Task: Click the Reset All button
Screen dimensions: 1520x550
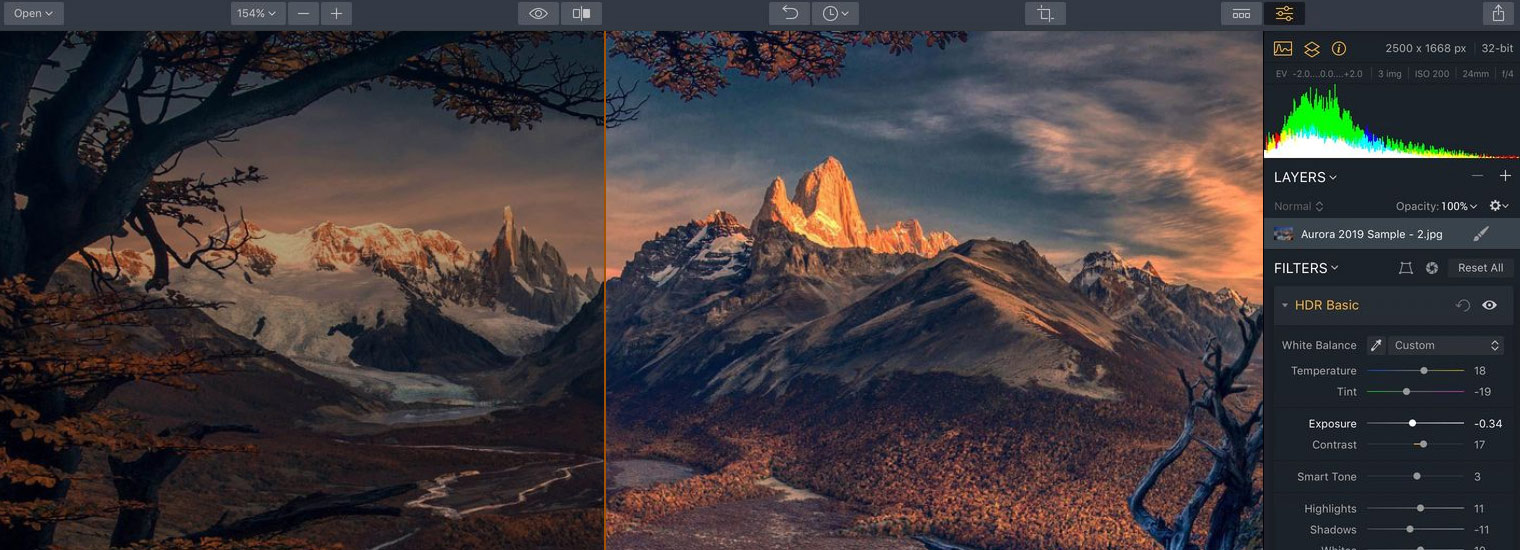Action: 1480,268
